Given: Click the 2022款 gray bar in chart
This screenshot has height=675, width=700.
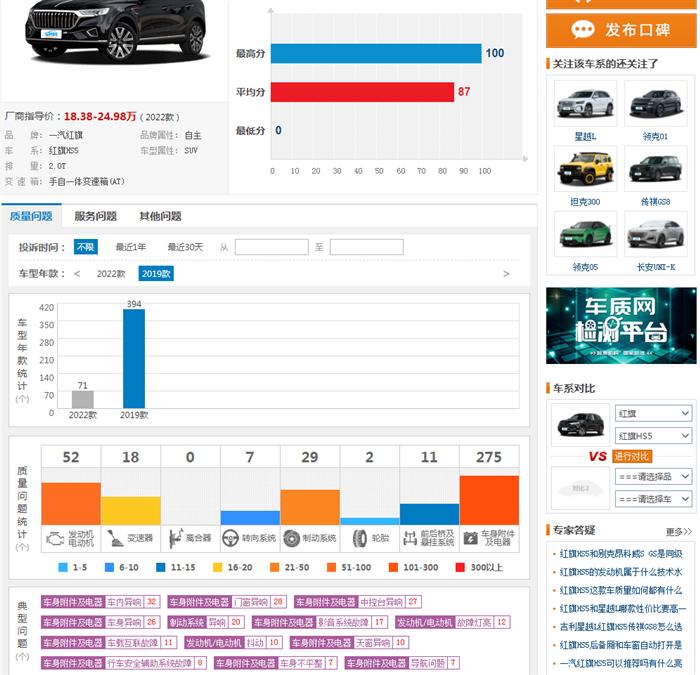Looking at the screenshot, I should 83,399.
